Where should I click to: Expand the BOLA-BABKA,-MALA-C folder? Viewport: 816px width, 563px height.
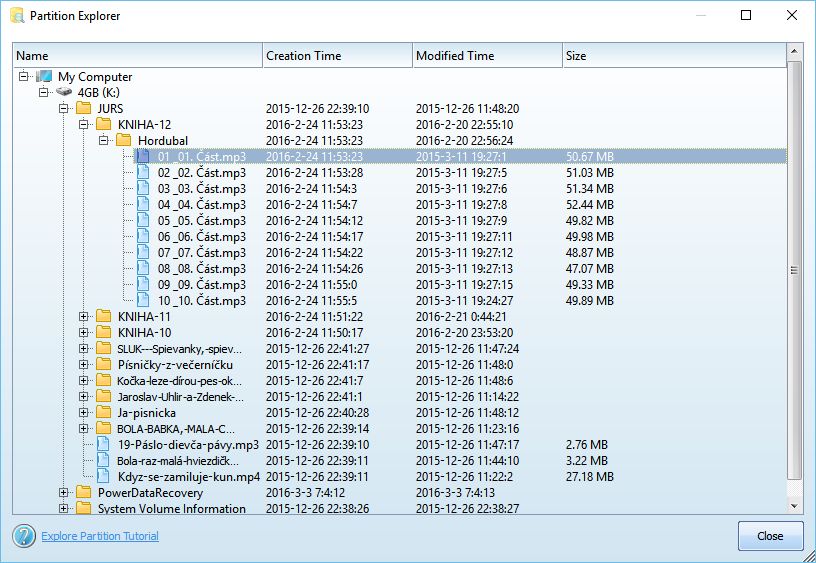(x=83, y=428)
